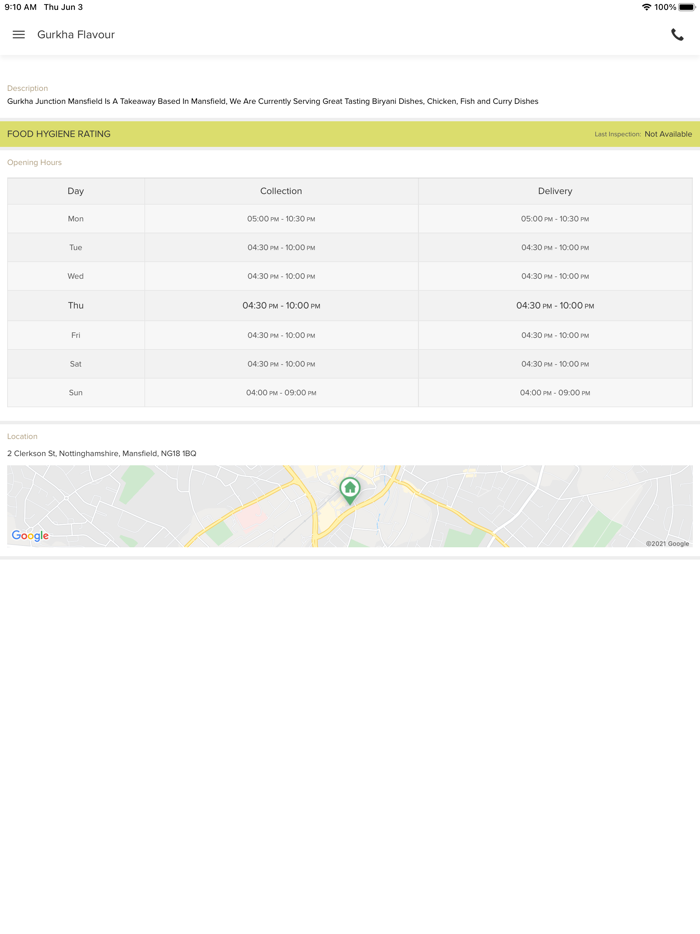Click the 2 Clerkson St address
This screenshot has width=700, height=934.
[102, 453]
